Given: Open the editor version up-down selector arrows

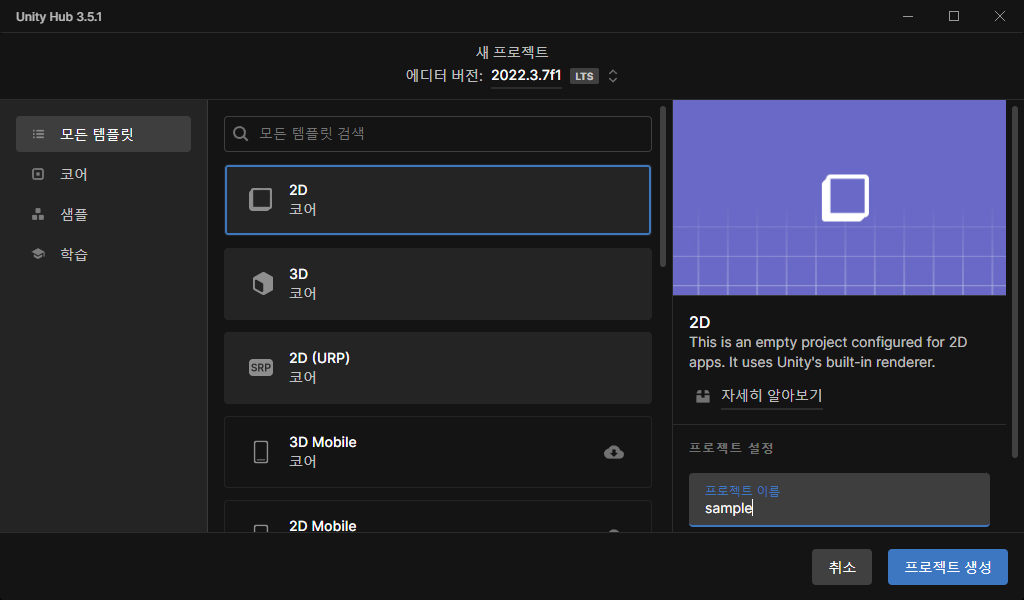Looking at the screenshot, I should tap(613, 76).
